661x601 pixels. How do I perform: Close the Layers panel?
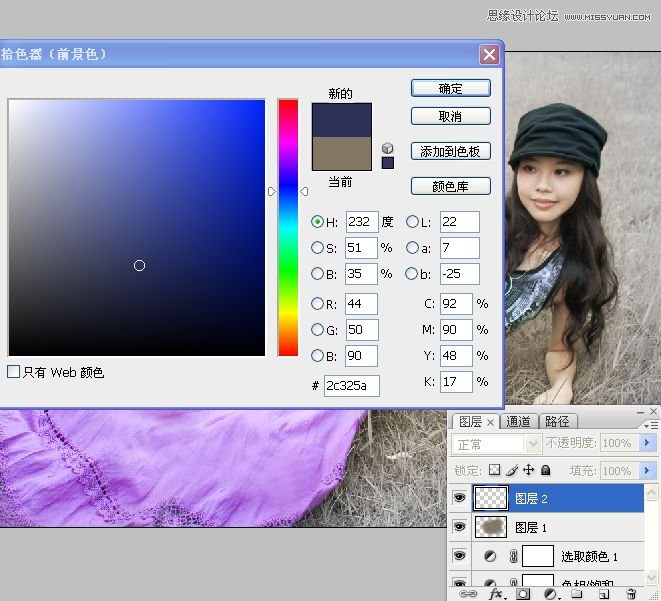(653, 411)
